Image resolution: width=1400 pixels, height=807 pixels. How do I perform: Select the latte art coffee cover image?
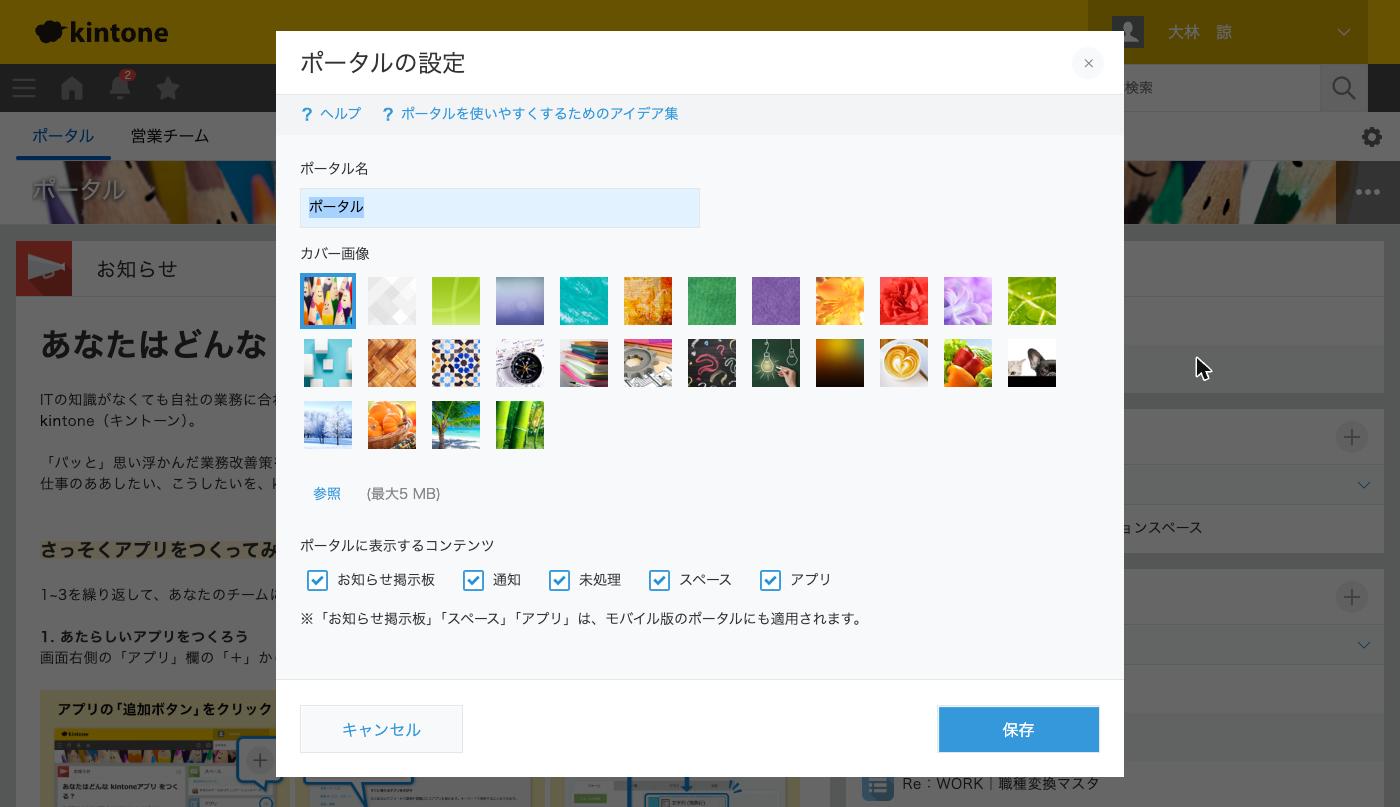(x=904, y=363)
